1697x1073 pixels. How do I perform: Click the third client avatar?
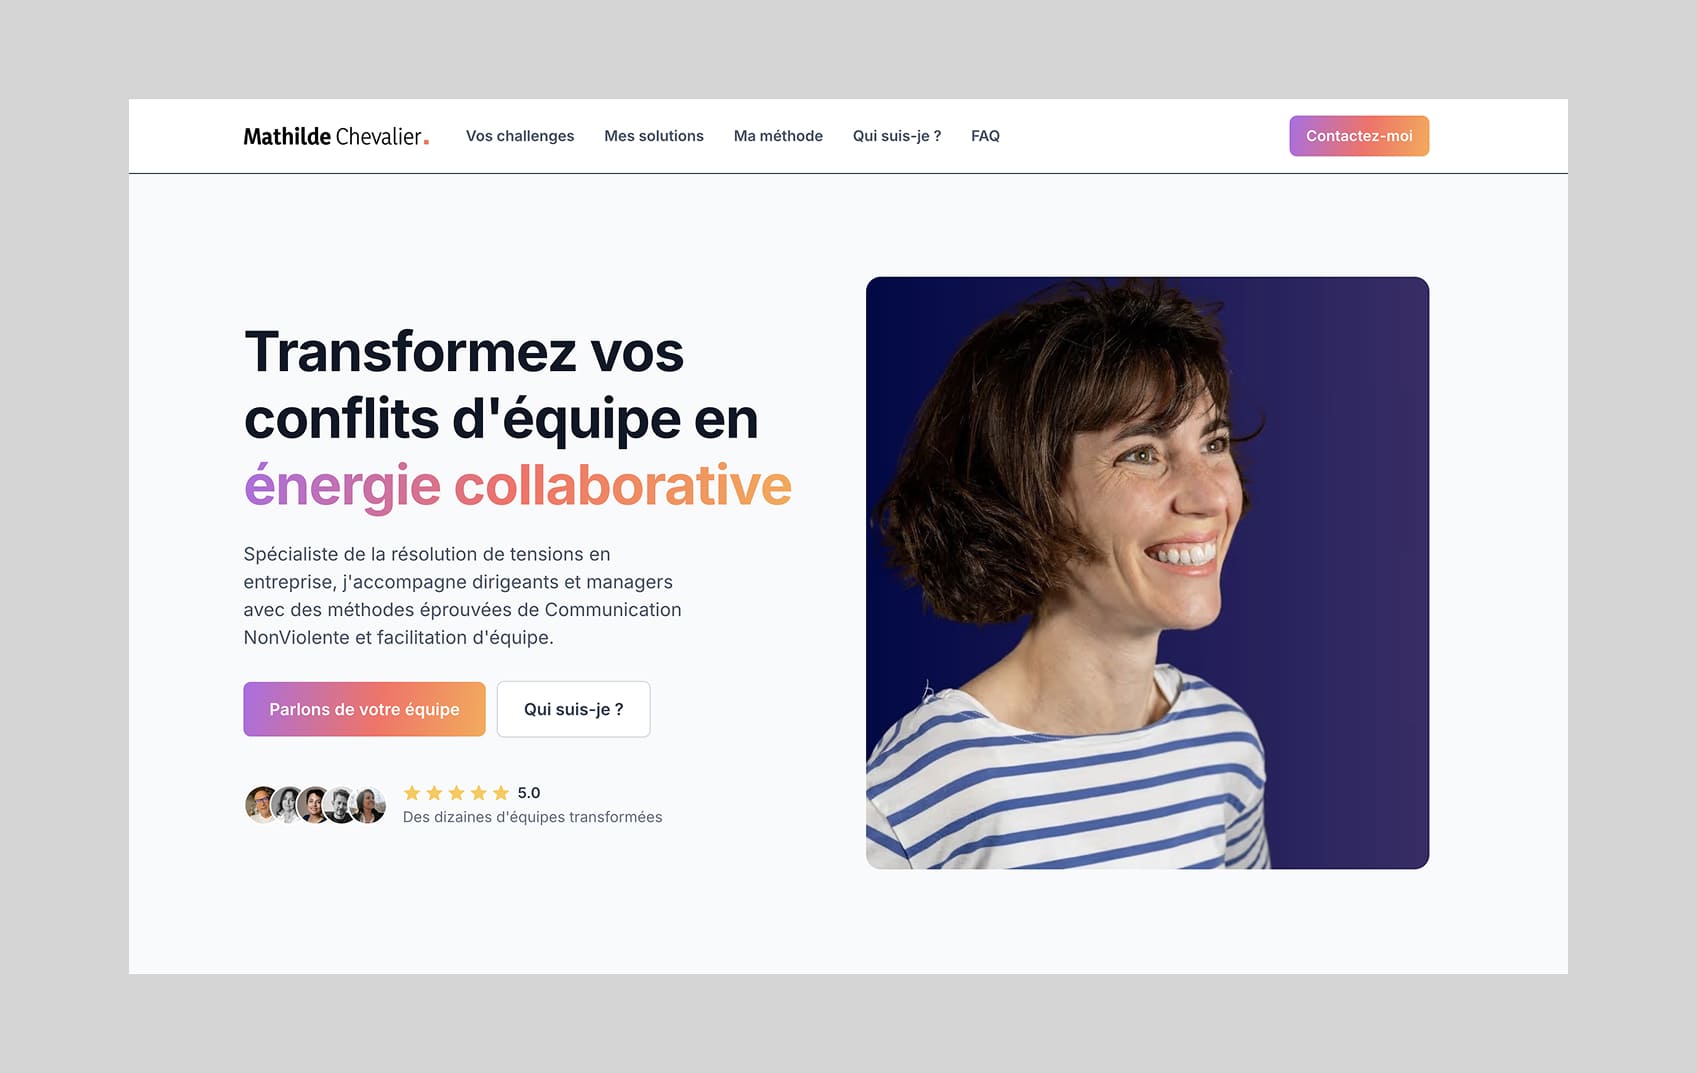[x=314, y=804]
